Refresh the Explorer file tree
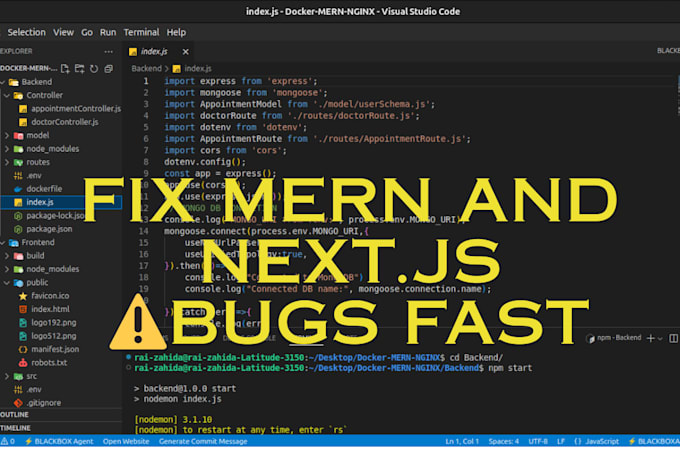The width and height of the screenshot is (680, 453). coord(94,68)
